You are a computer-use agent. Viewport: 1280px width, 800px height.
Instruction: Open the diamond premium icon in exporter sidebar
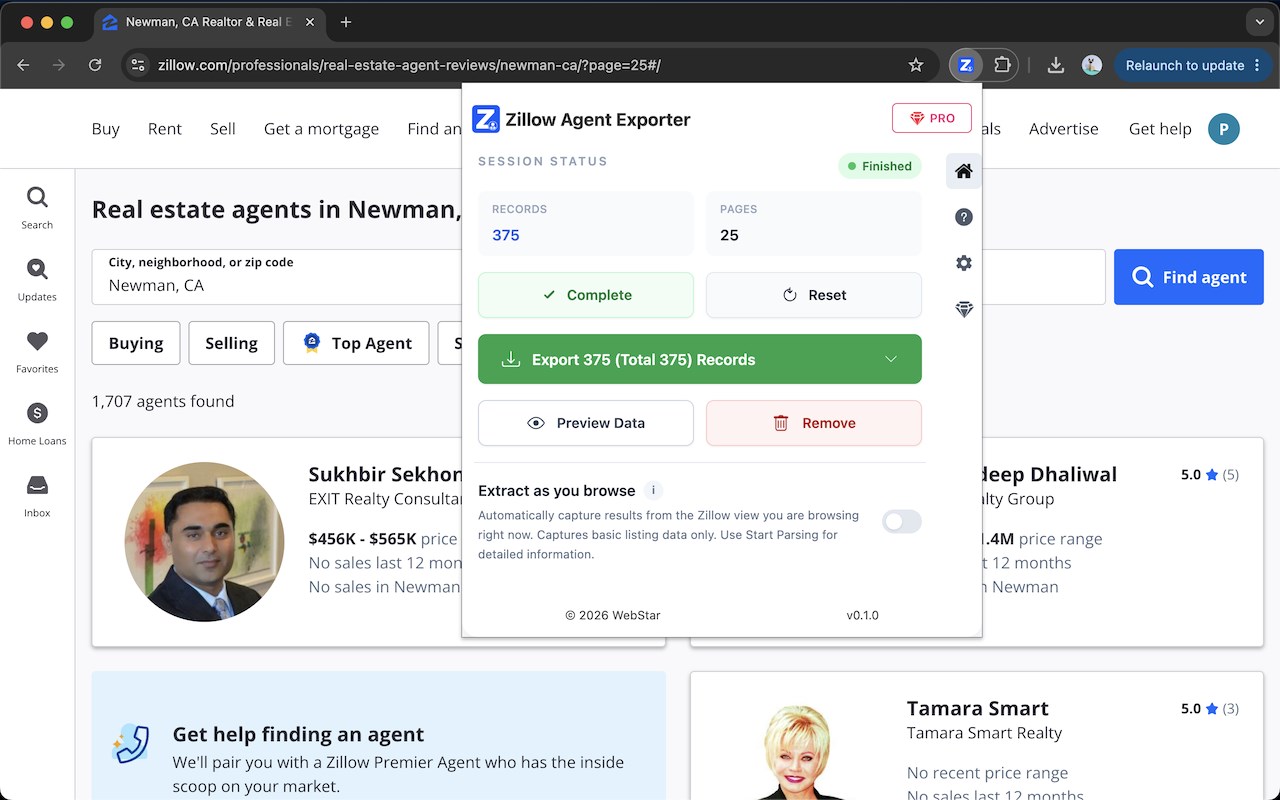pos(964,310)
